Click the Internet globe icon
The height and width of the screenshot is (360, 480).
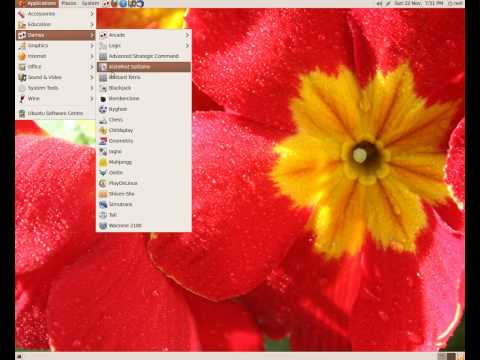[22, 56]
